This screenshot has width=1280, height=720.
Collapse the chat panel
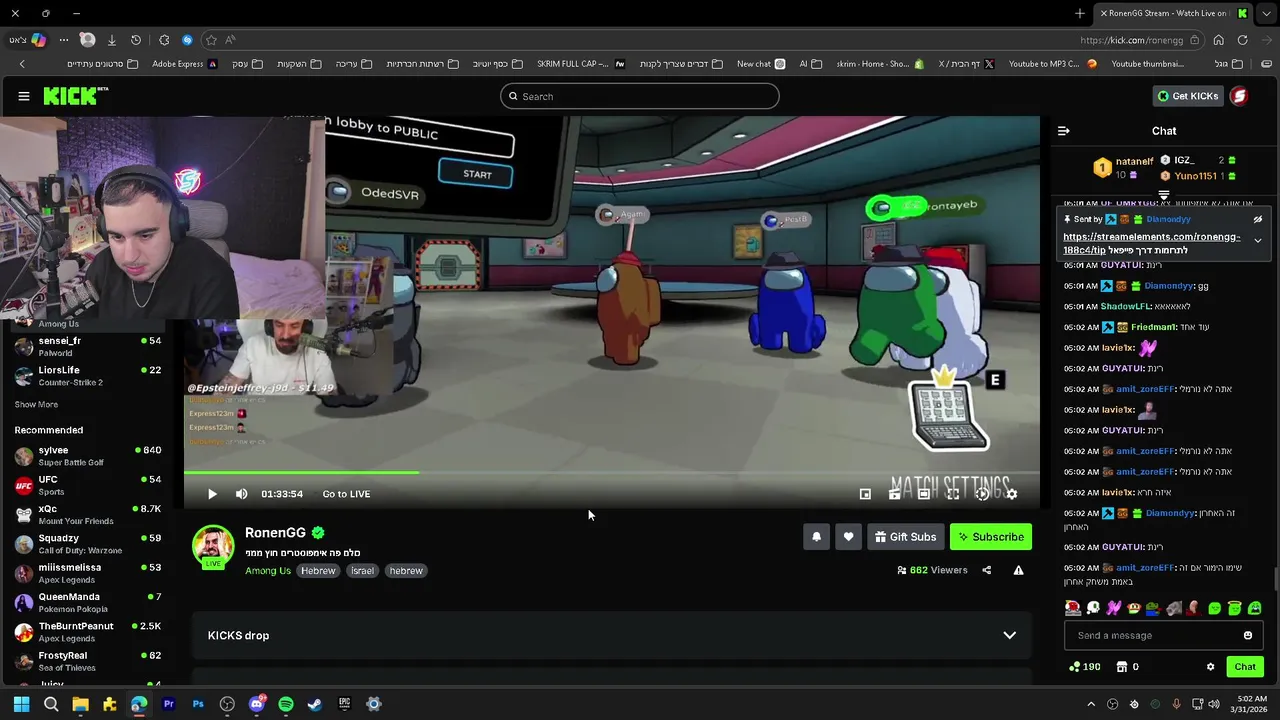click(1063, 131)
